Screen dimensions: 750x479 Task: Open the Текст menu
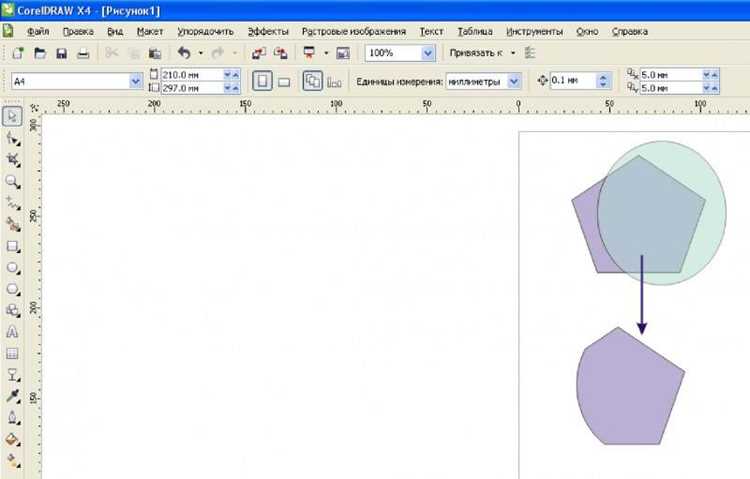431,32
